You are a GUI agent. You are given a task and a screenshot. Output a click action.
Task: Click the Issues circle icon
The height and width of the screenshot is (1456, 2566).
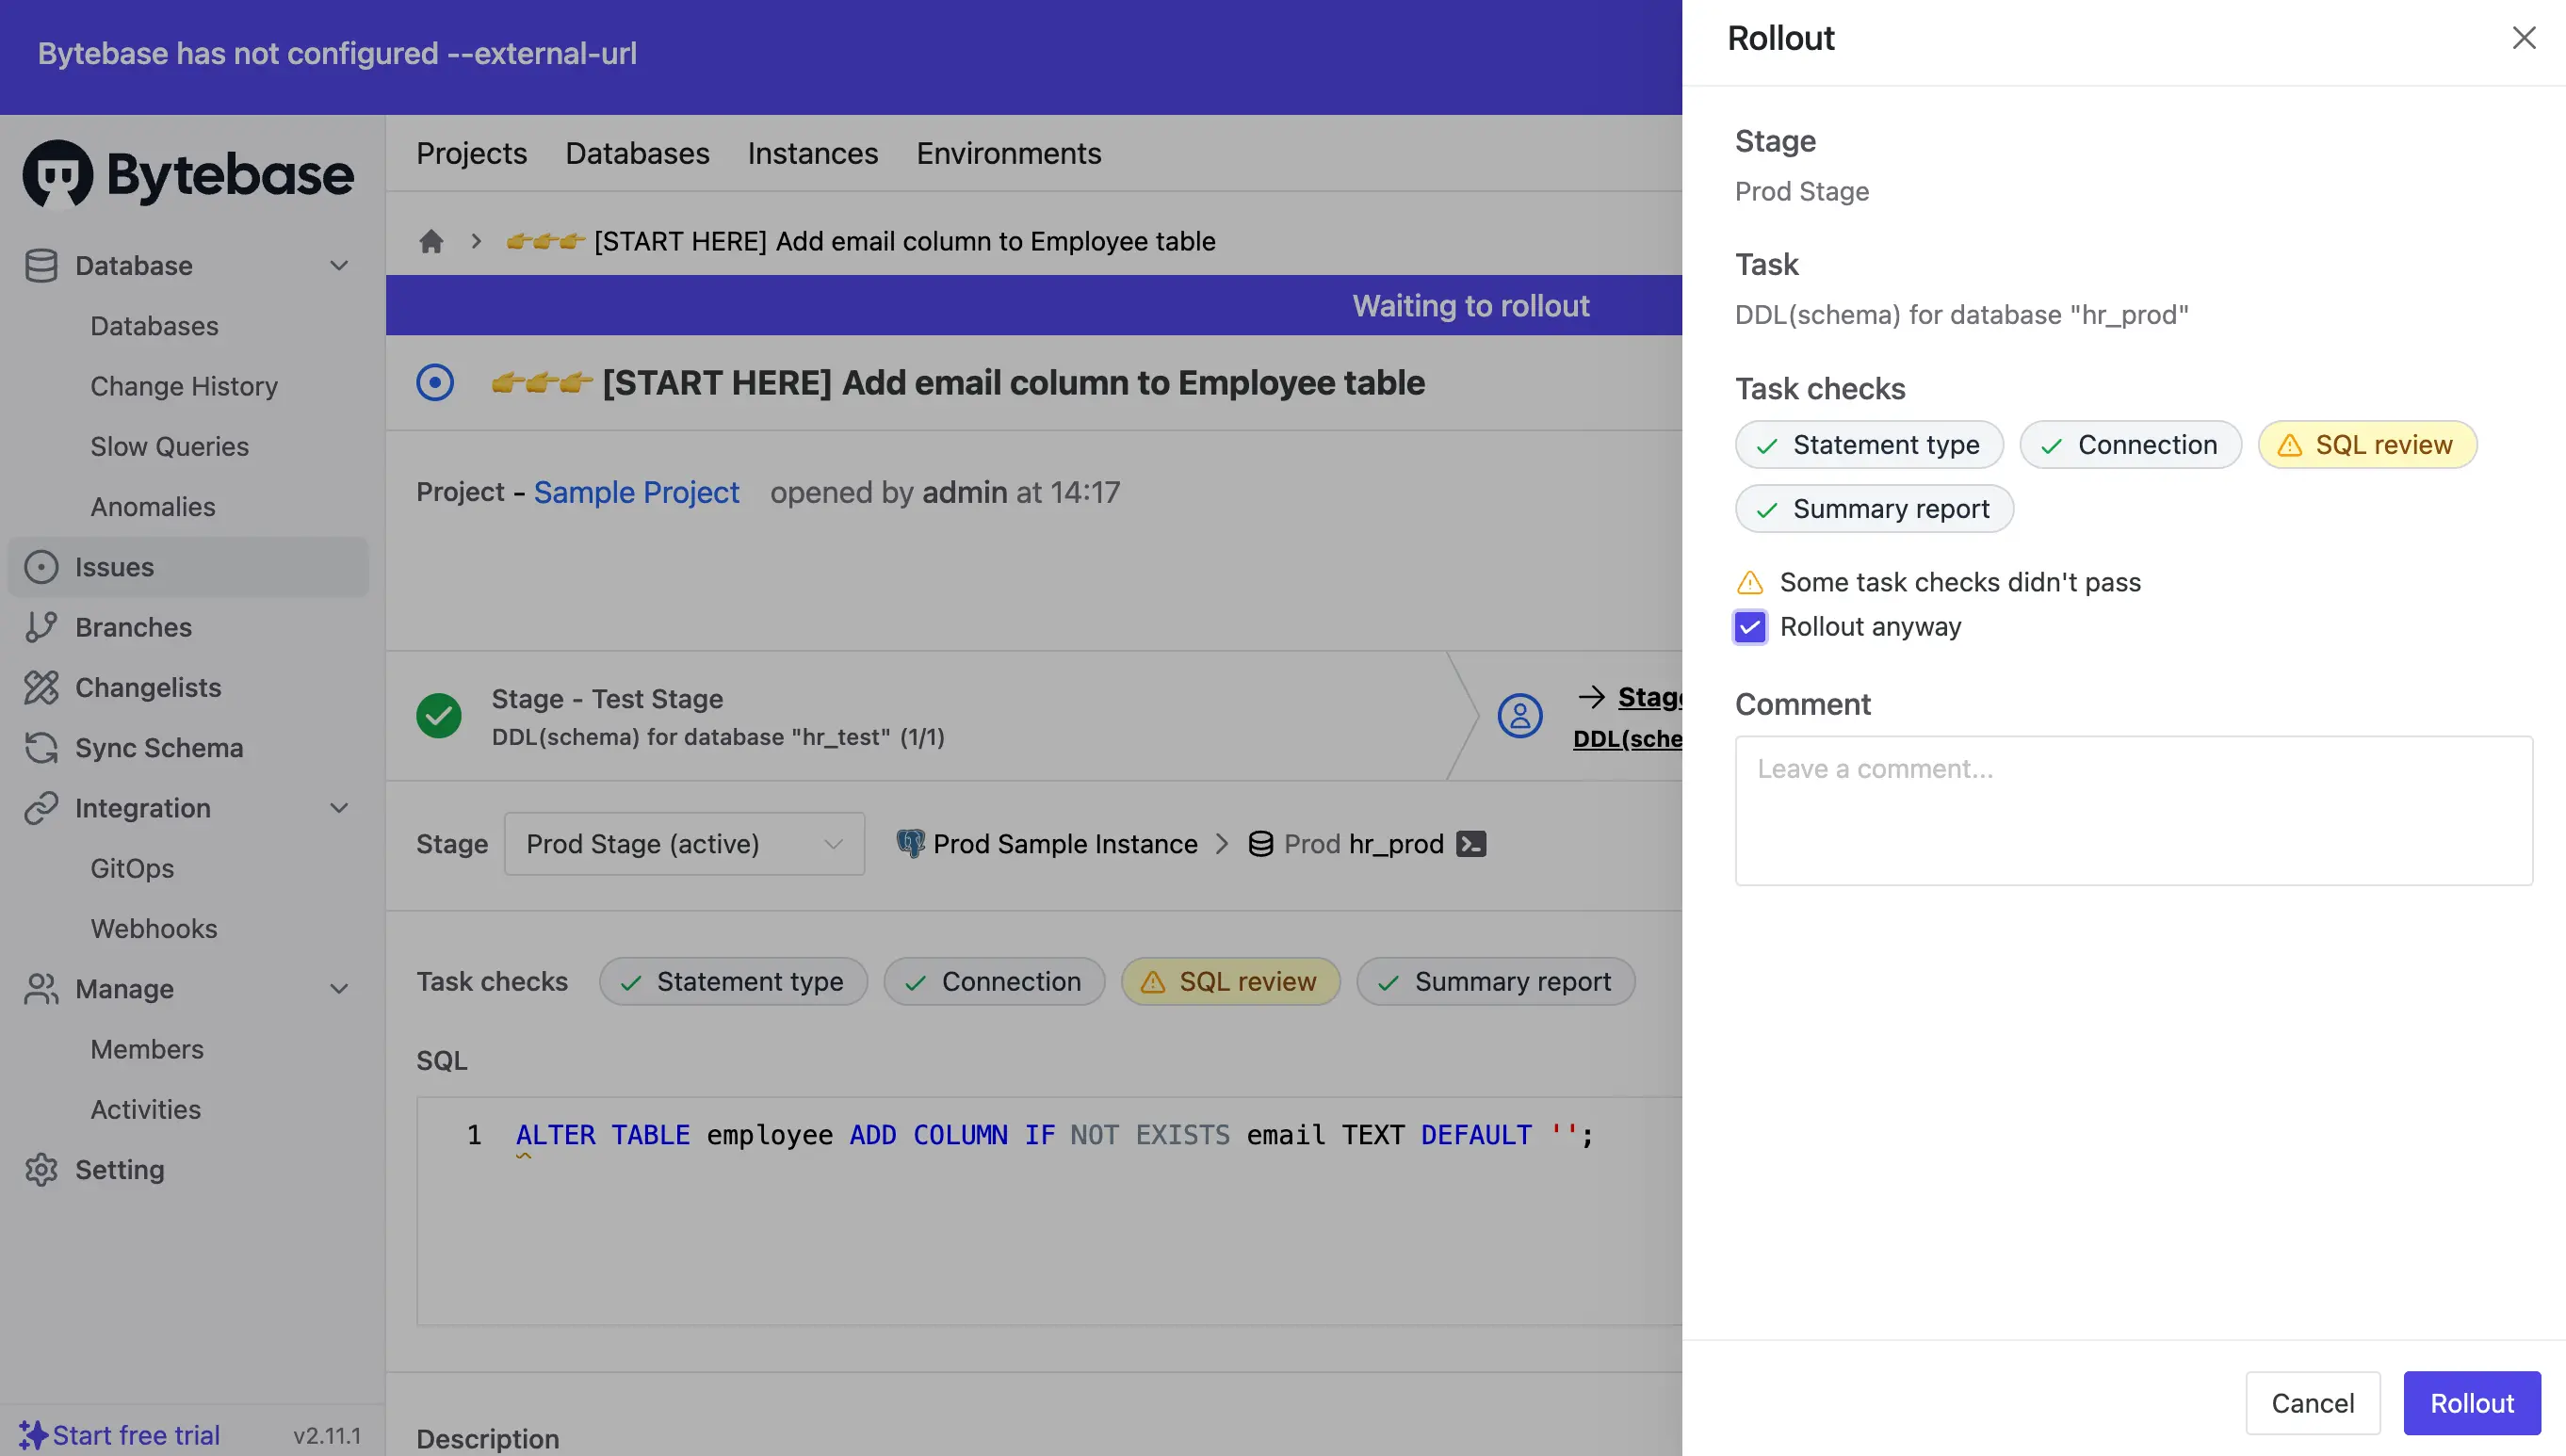(x=41, y=567)
